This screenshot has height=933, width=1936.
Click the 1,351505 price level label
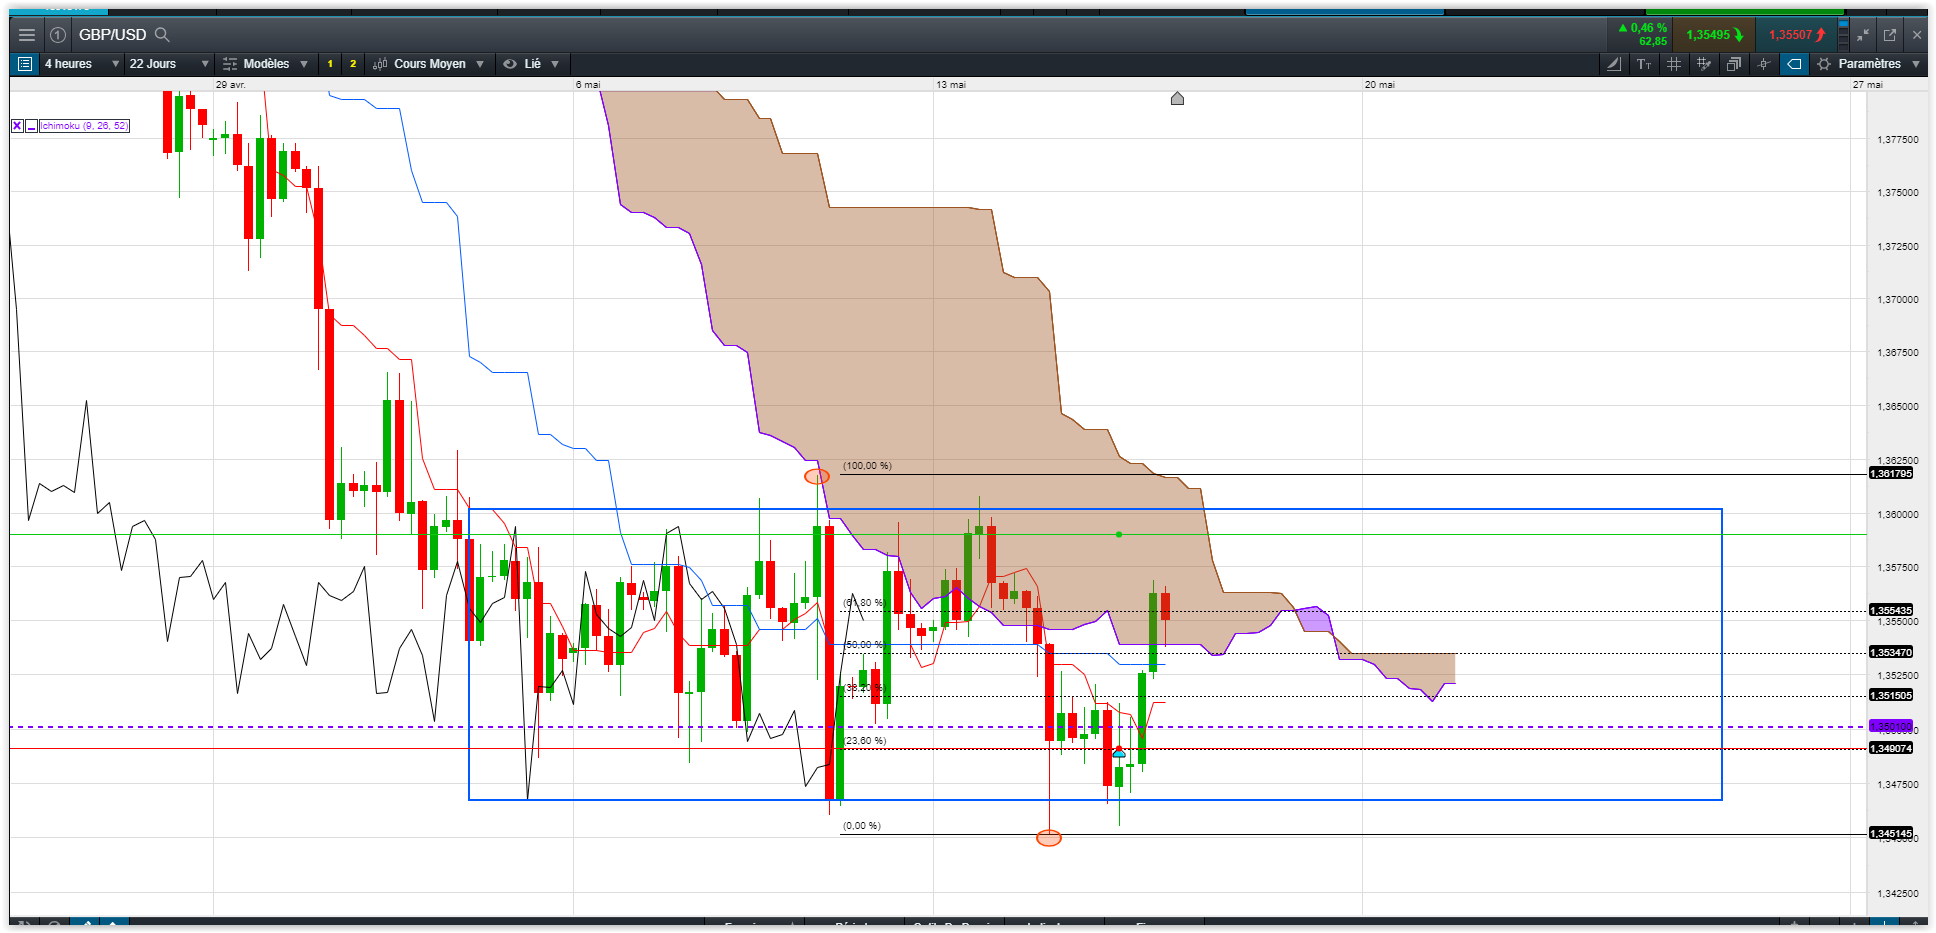click(1890, 695)
